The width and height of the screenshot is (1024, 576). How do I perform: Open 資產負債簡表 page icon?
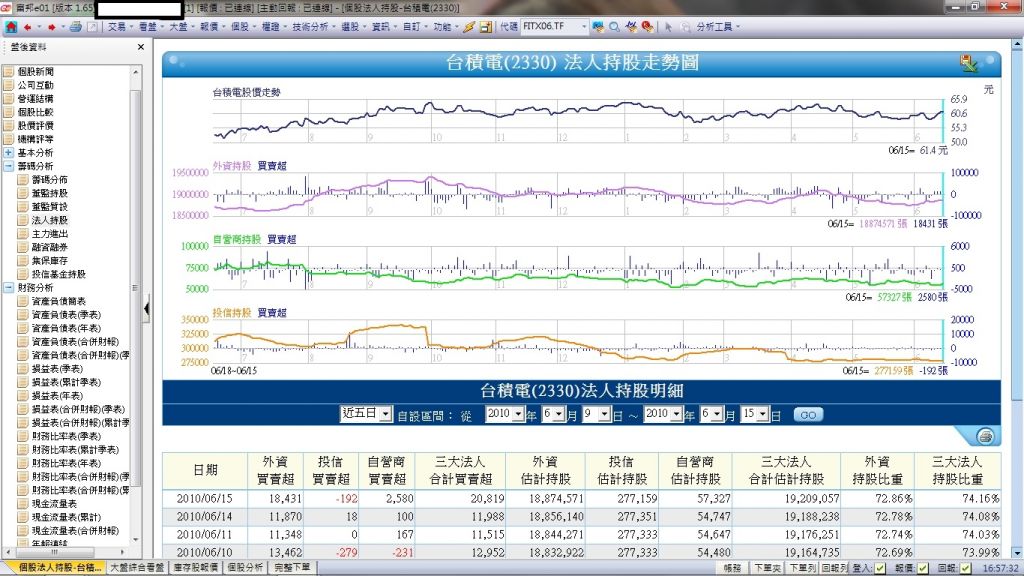coord(23,301)
